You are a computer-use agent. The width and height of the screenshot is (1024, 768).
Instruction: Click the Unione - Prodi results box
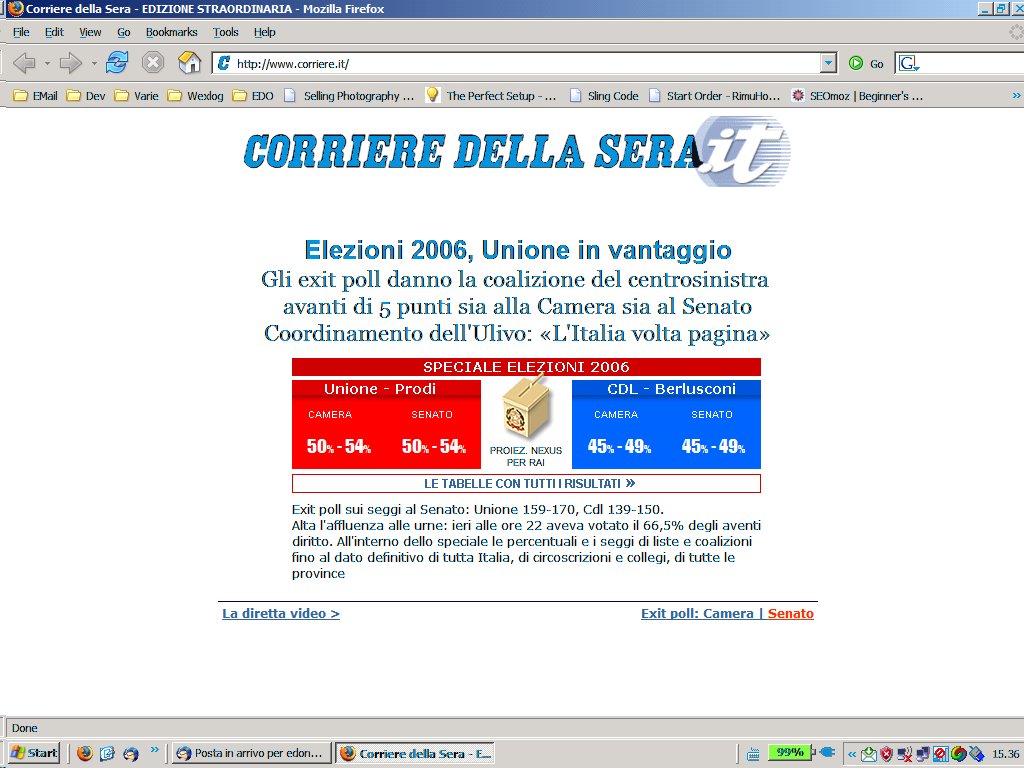[x=386, y=424]
